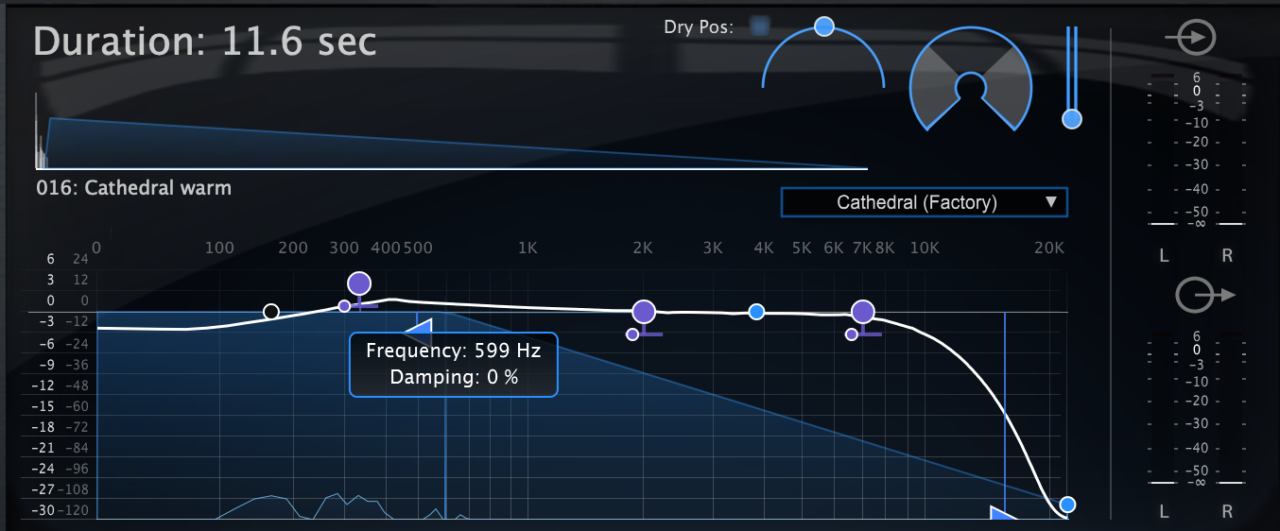
Task: Click the output level circle-with-arrow icon
Action: pos(1205,296)
